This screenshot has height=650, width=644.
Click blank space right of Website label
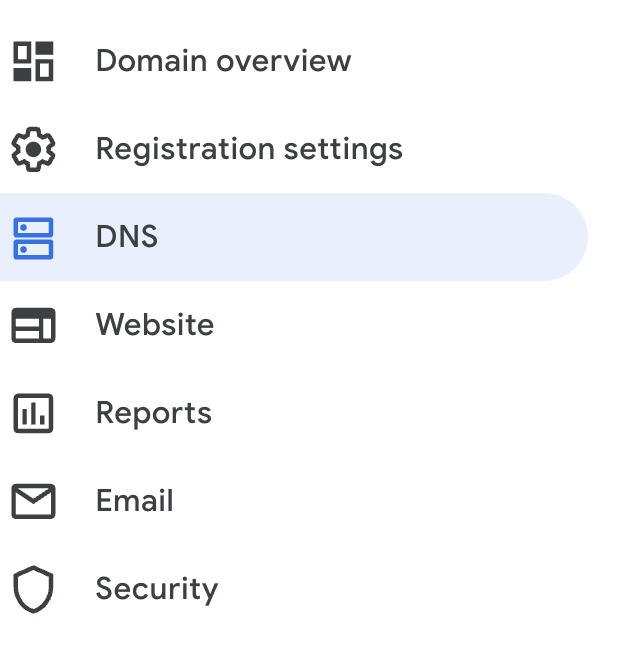400,325
